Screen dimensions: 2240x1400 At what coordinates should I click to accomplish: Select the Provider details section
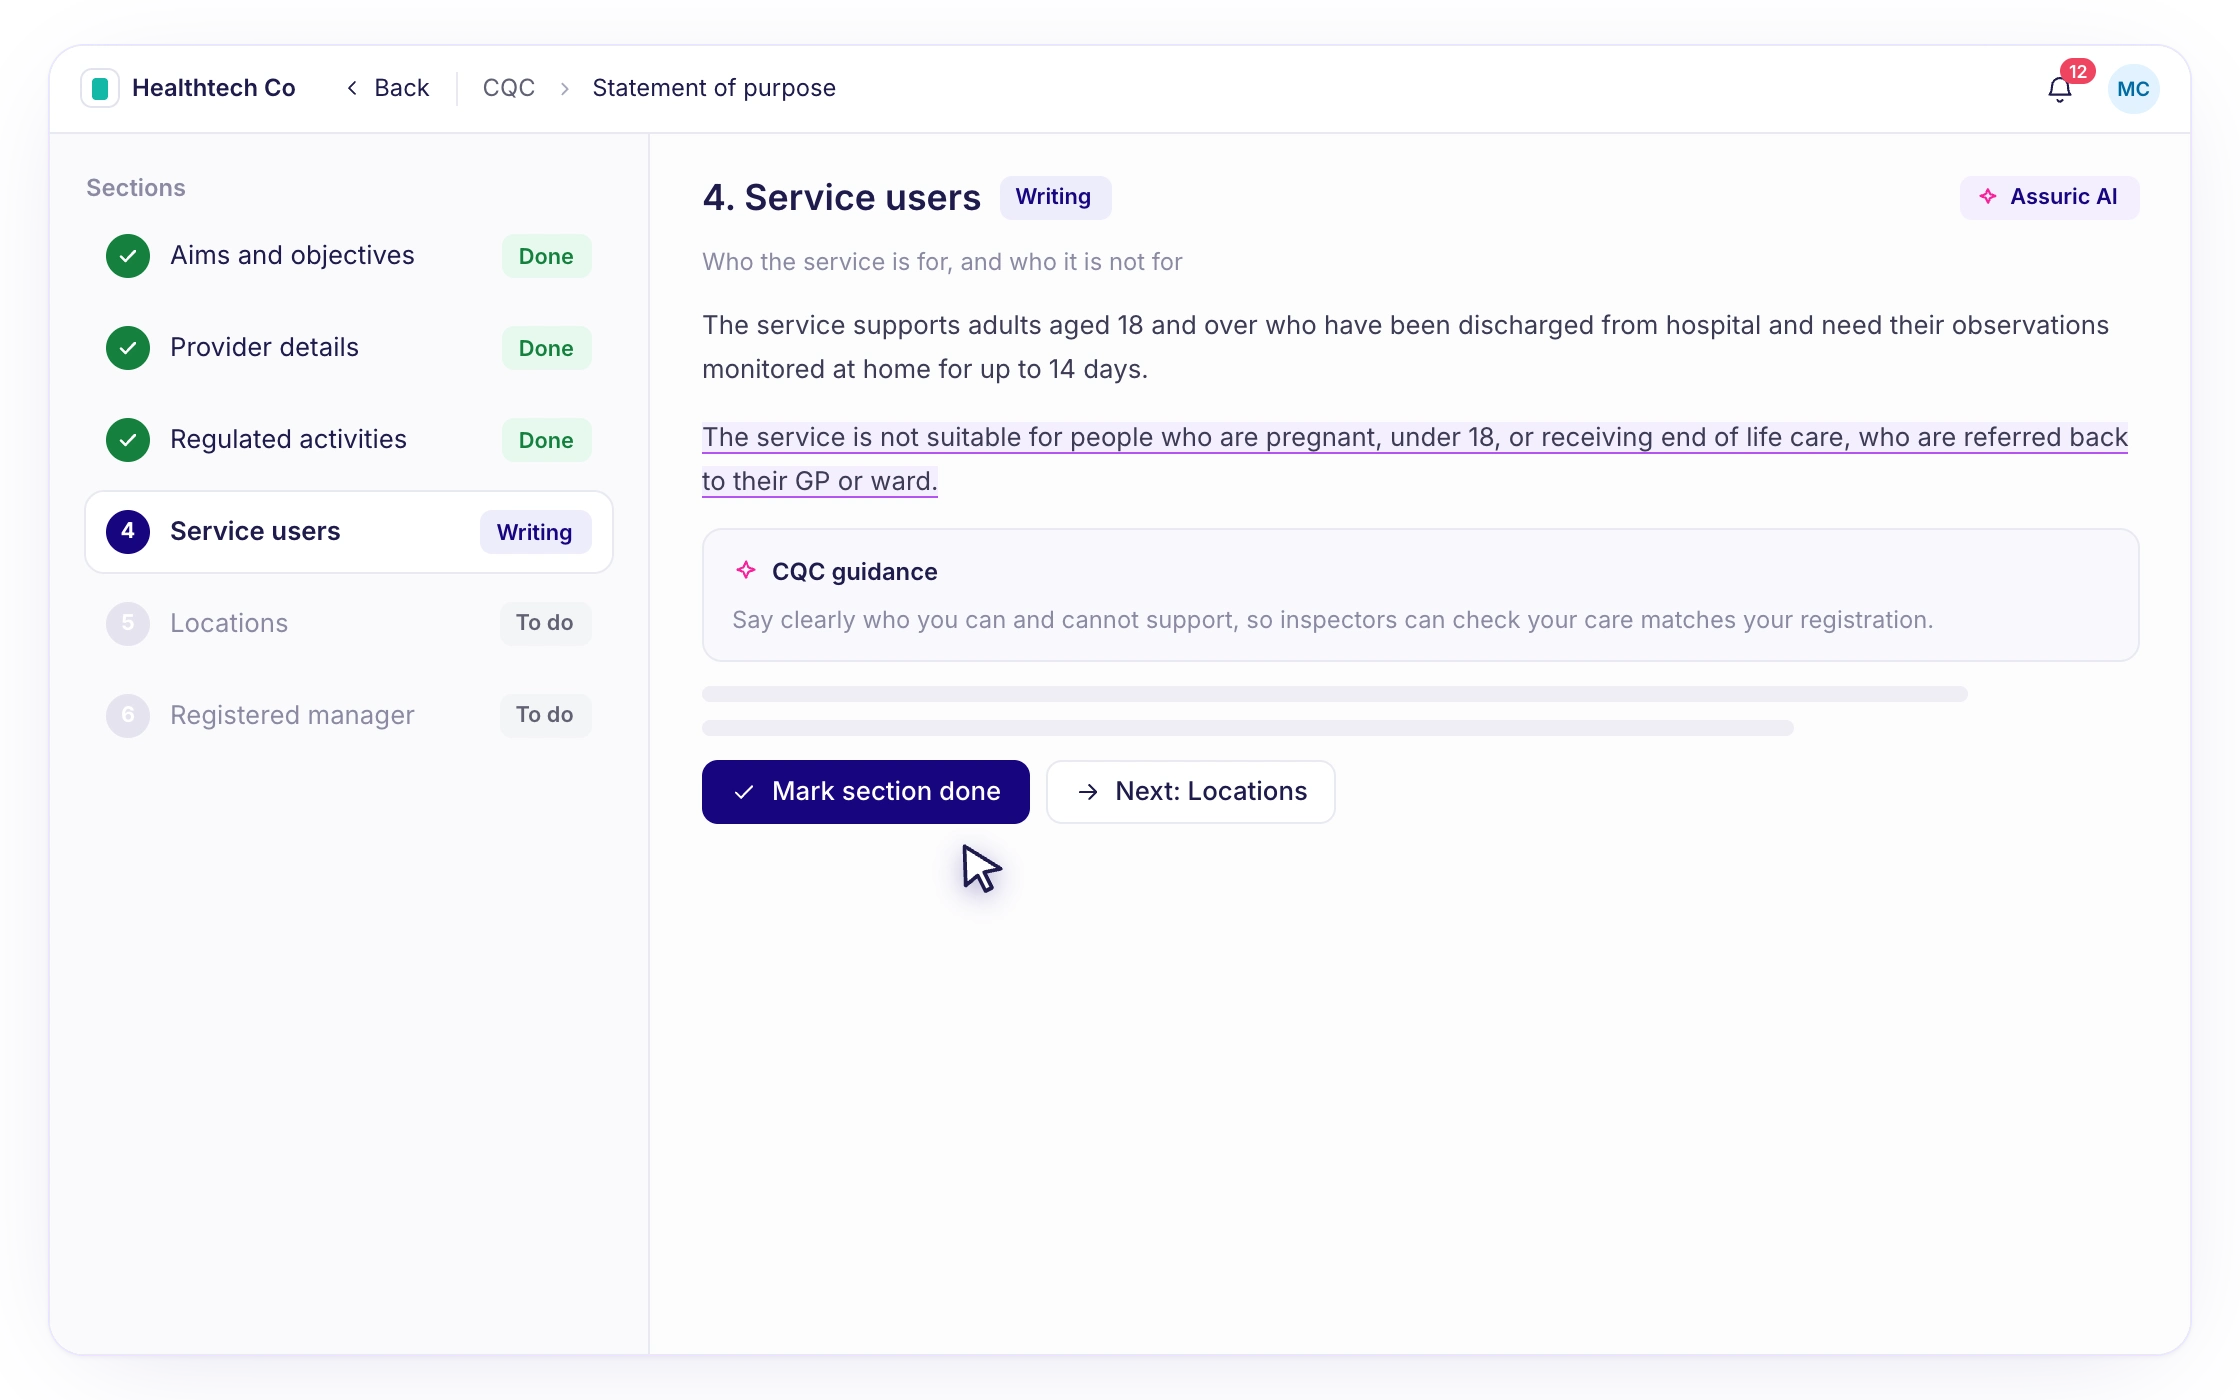[348, 348]
